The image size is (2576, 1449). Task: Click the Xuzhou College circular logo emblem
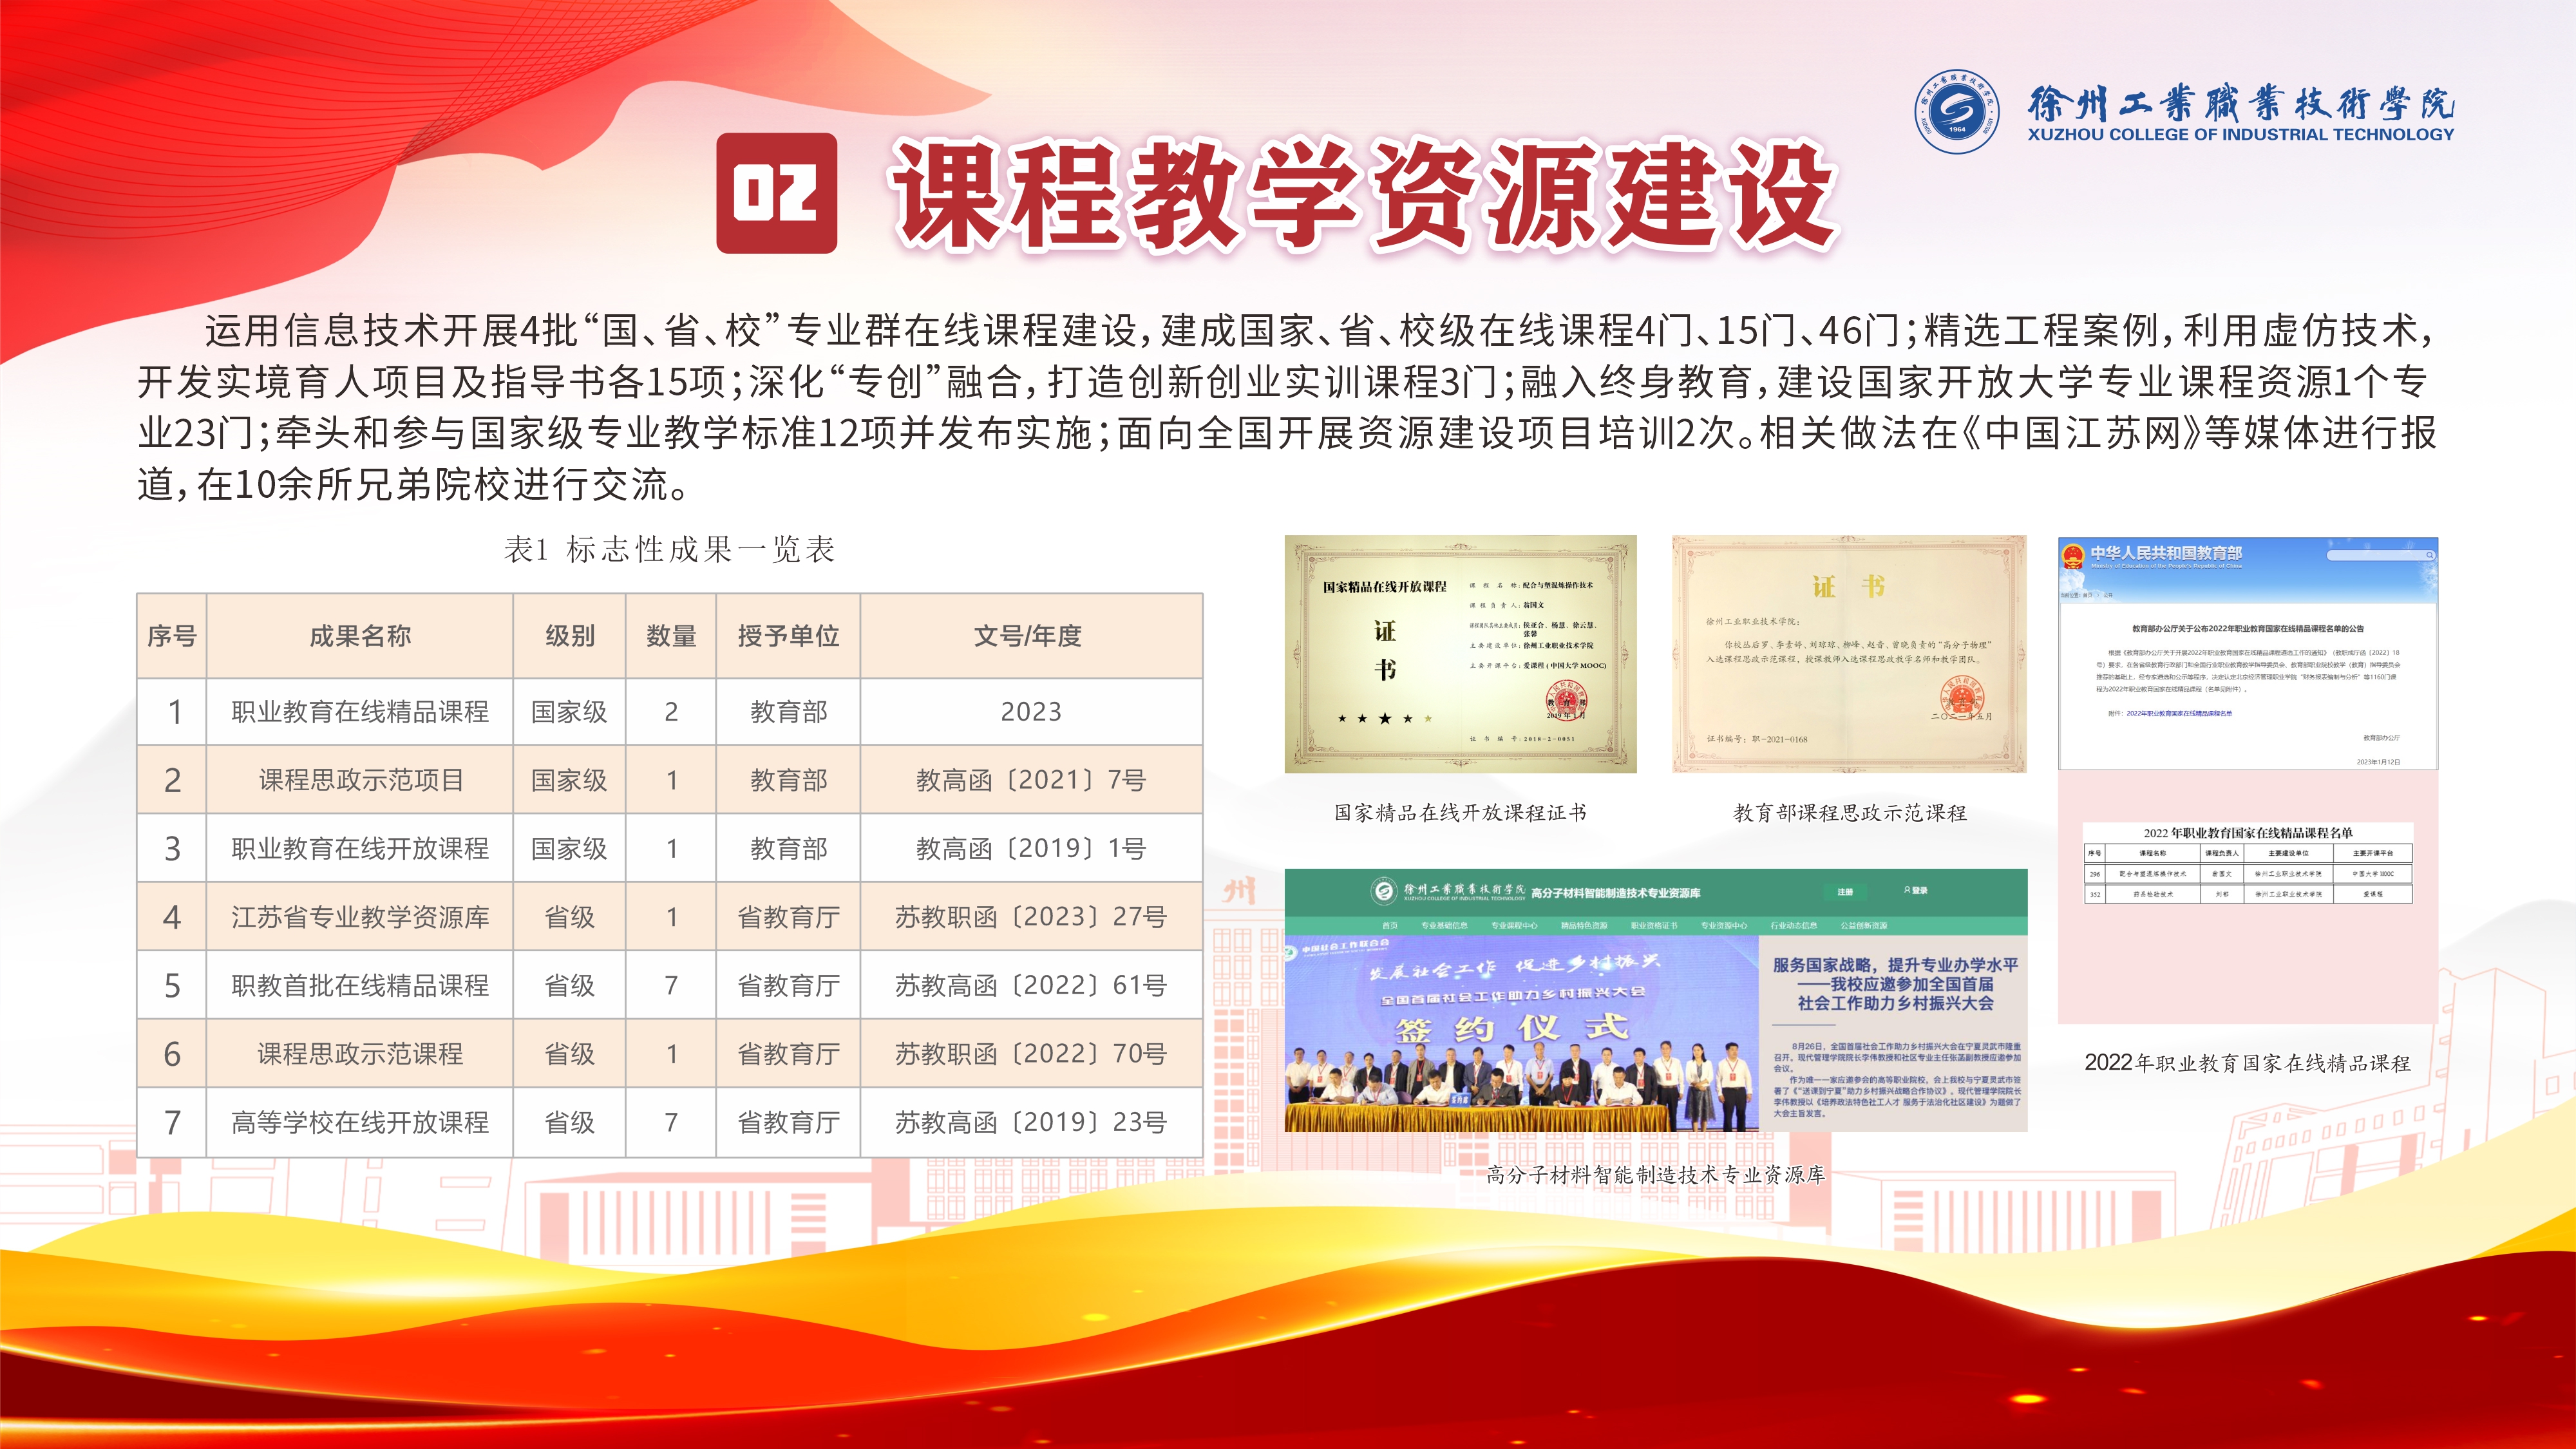(x=1957, y=112)
